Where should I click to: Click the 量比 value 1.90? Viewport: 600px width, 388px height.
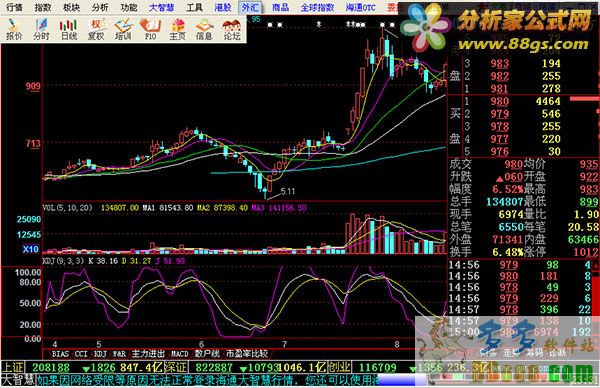point(586,214)
